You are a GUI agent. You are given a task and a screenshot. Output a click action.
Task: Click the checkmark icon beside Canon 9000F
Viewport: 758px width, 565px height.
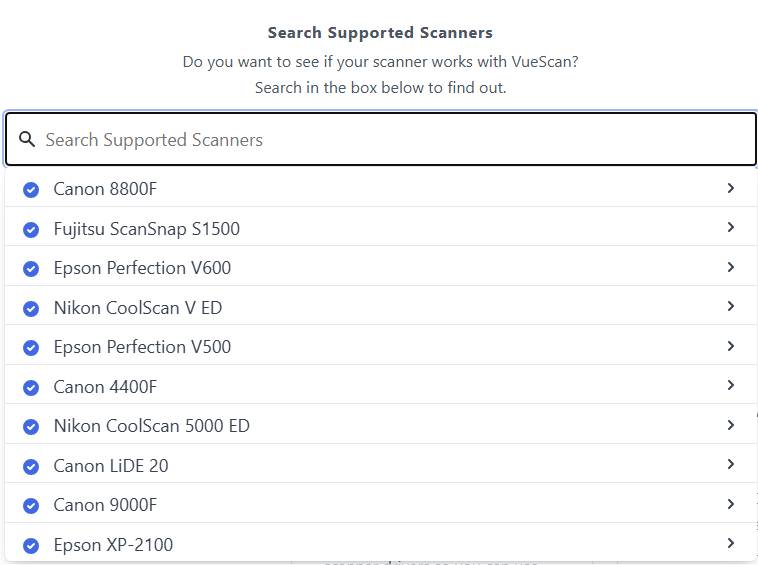31,506
